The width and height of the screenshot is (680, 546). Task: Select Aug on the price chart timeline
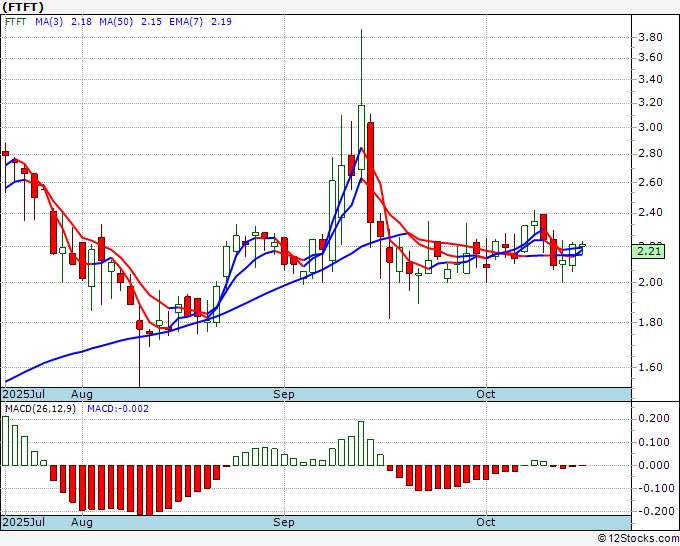pyautogui.click(x=82, y=394)
